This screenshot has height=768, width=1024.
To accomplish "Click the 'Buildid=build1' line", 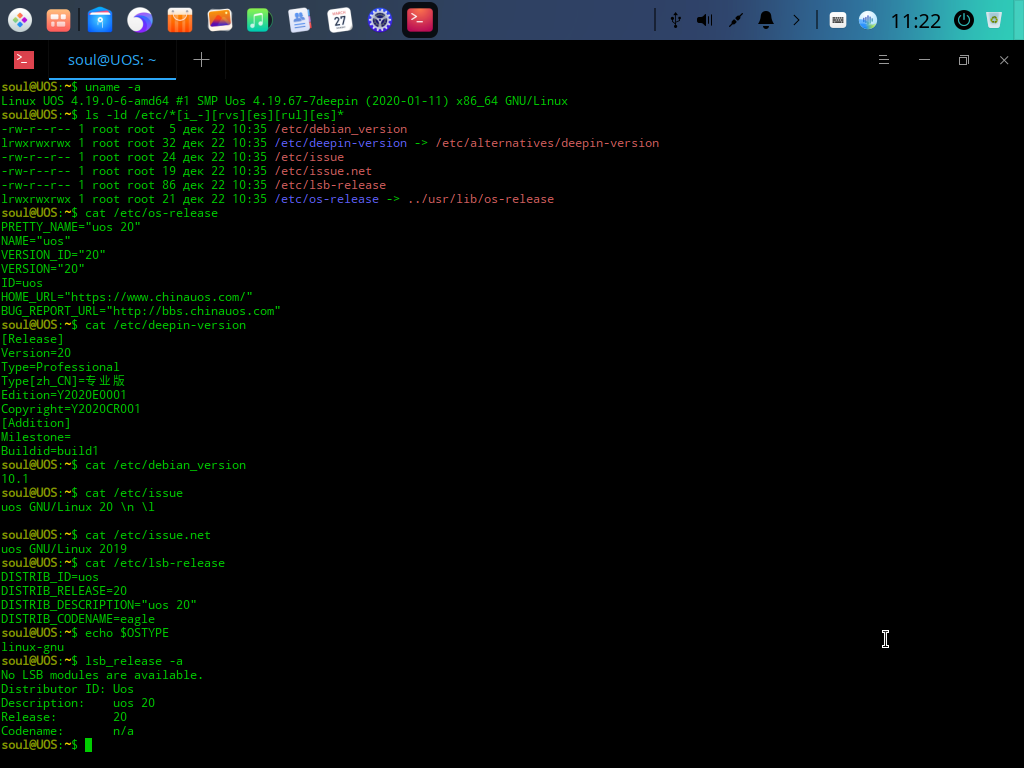I will (50, 451).
